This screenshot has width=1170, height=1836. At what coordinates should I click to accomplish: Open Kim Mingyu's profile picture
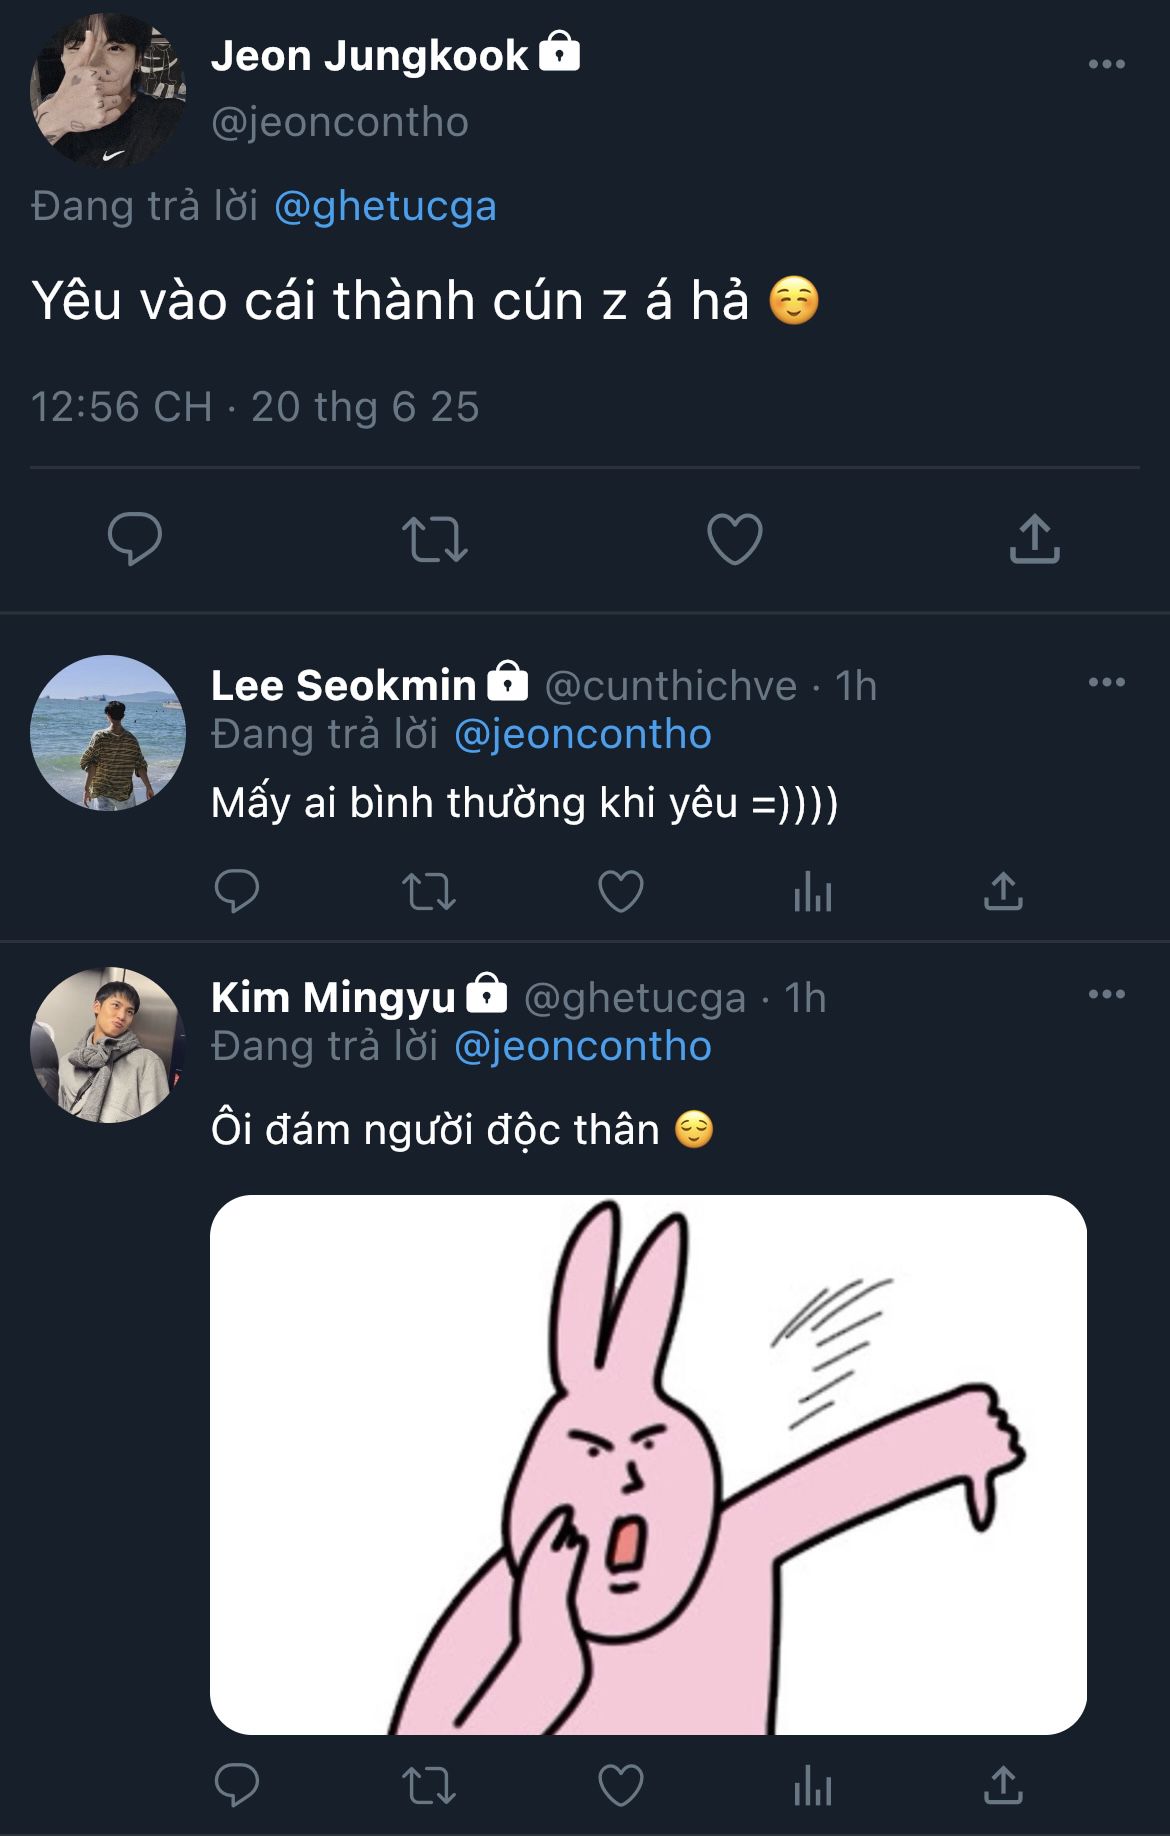[108, 1045]
